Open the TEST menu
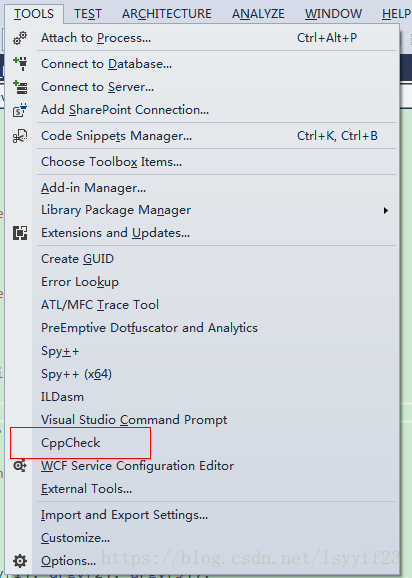This screenshot has width=412, height=578. point(88,14)
